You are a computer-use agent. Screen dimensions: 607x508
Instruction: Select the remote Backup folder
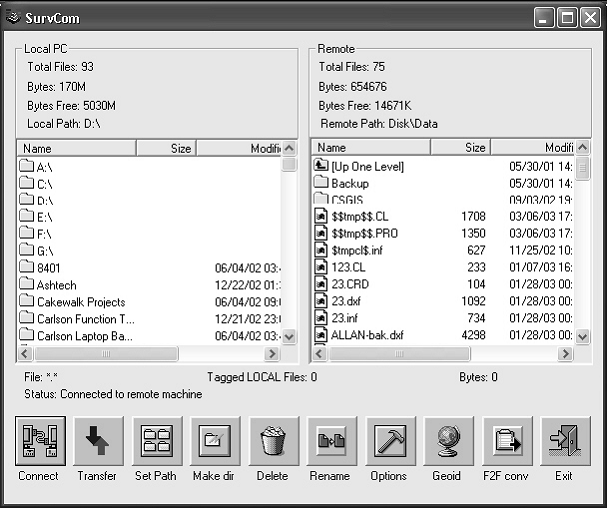[349, 183]
